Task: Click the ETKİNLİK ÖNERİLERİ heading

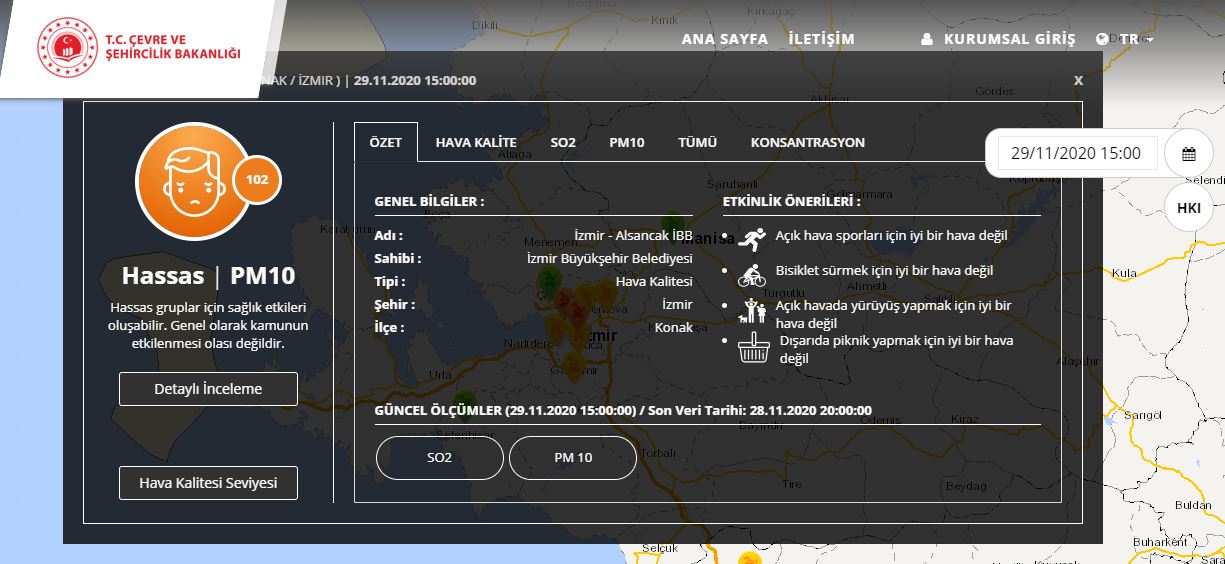Action: coord(792,201)
